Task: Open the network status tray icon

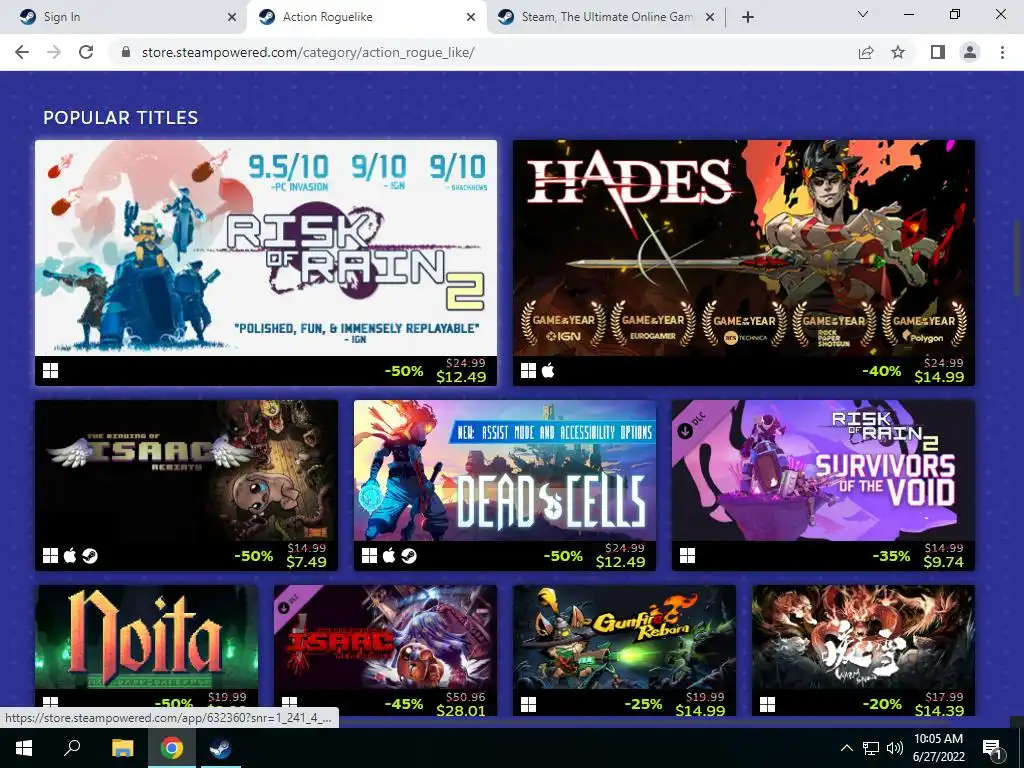Action: pyautogui.click(x=871, y=748)
